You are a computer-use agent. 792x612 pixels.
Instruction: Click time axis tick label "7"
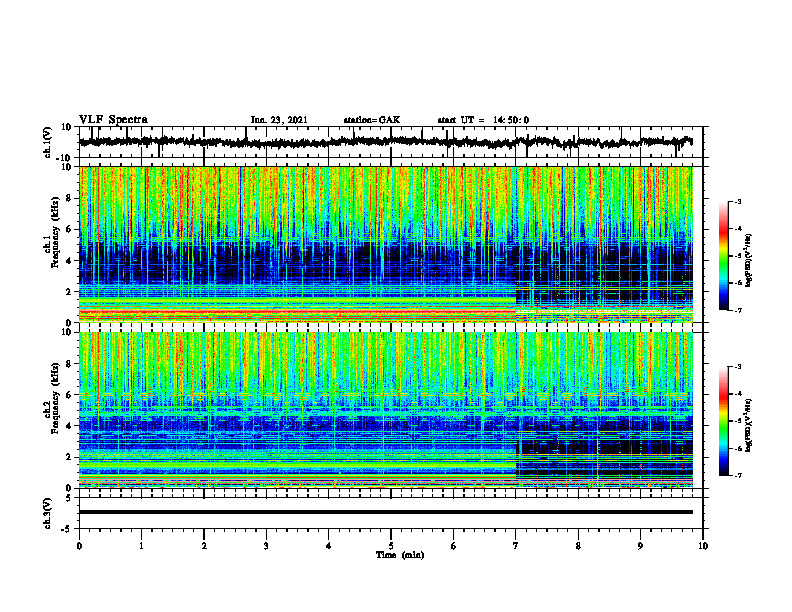click(x=516, y=546)
